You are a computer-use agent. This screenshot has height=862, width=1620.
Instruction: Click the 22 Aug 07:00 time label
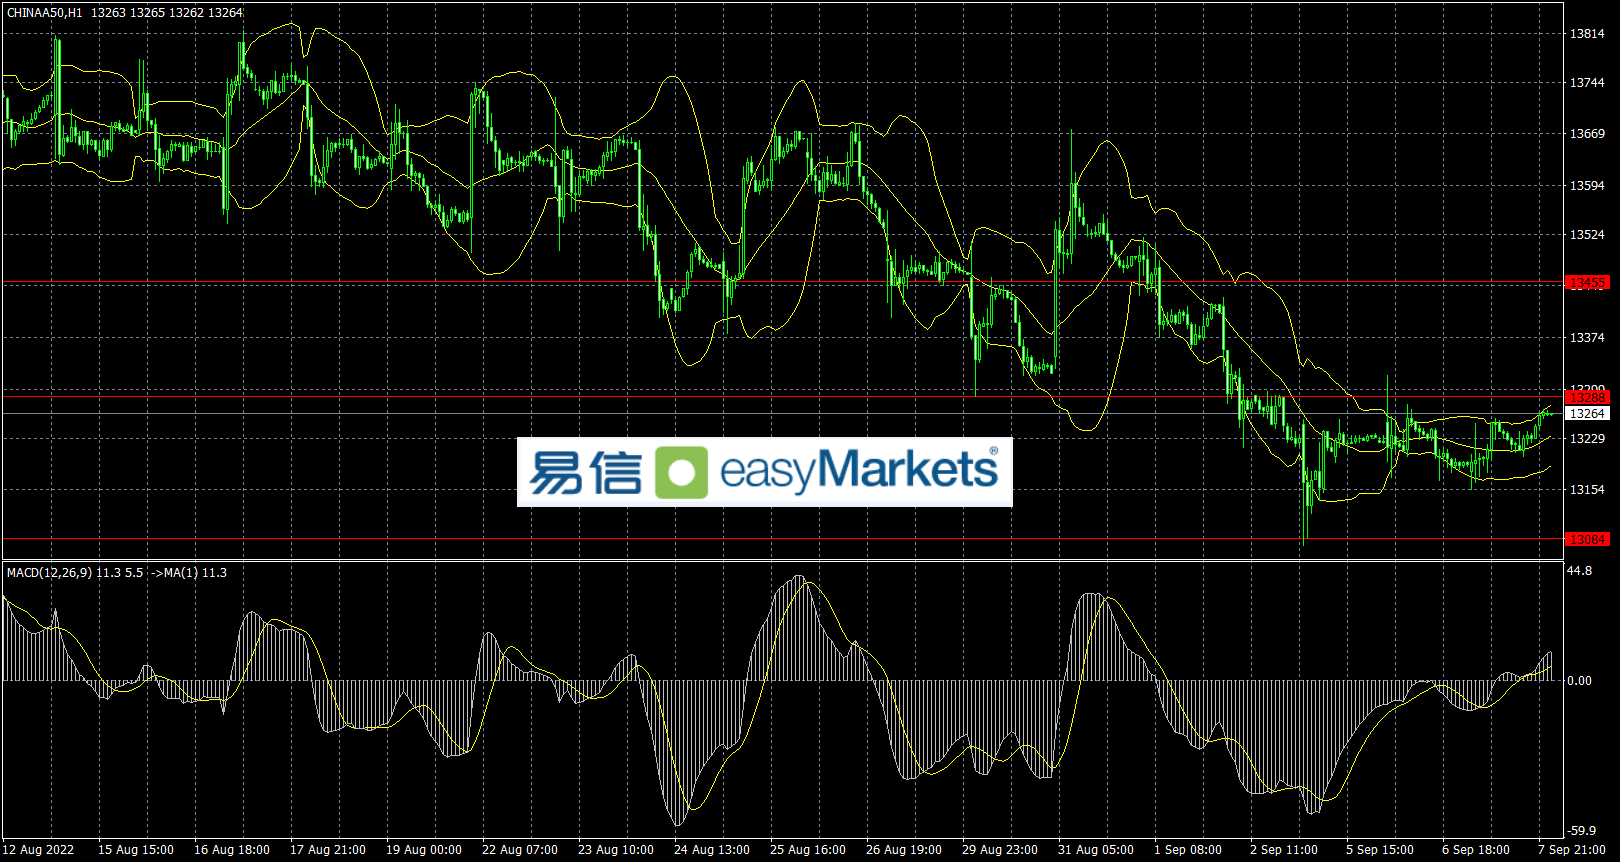click(x=520, y=850)
